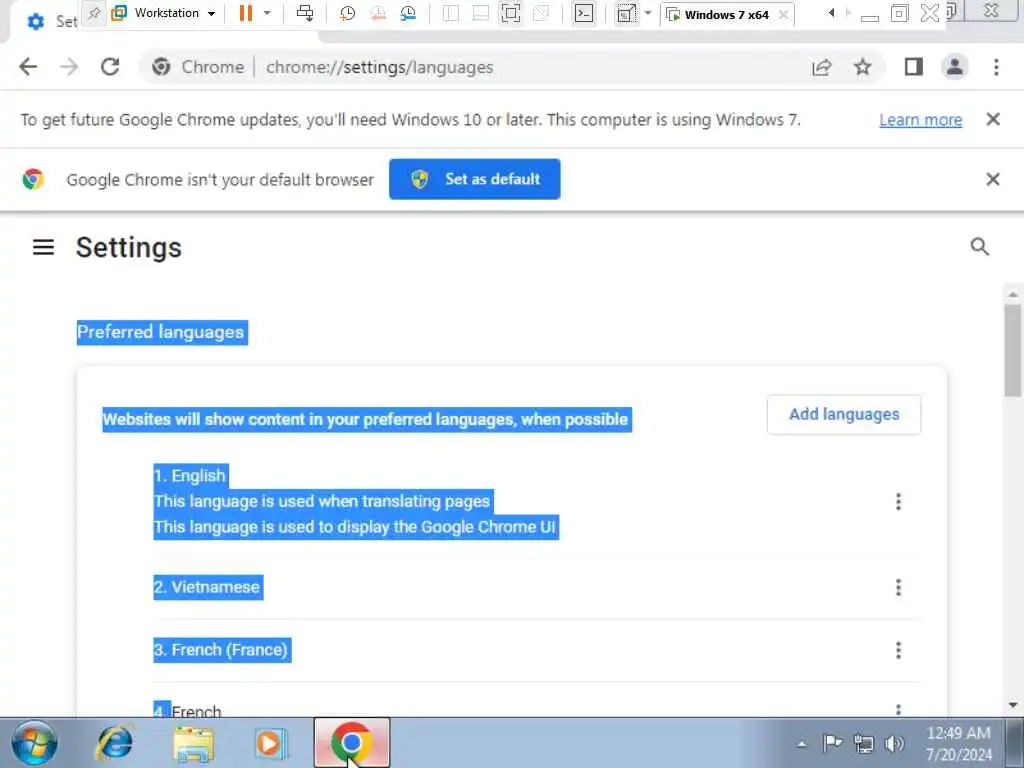Go back with Chrome's back arrow
Image resolution: width=1024 pixels, height=768 pixels.
click(28, 67)
